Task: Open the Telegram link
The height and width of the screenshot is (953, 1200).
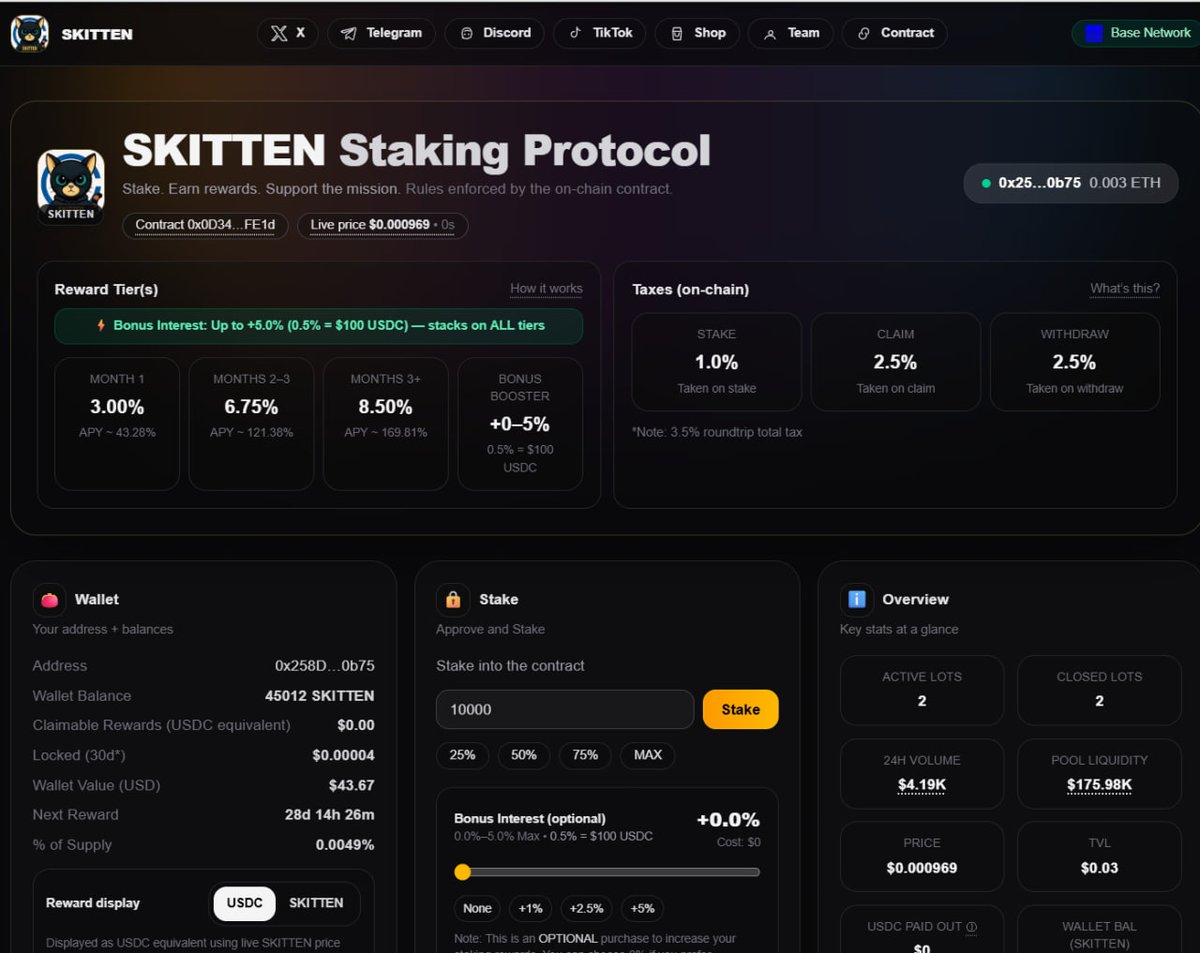Action: click(381, 33)
